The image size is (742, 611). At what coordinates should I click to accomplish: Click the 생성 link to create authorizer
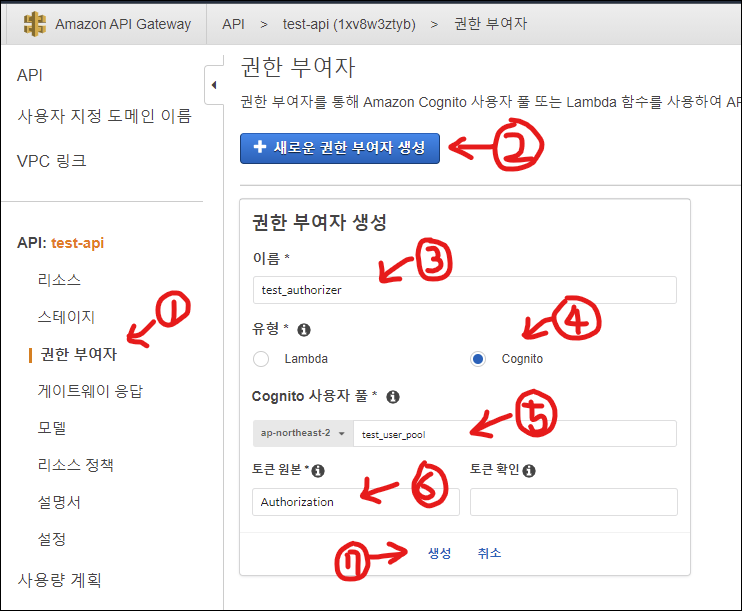coord(439,553)
